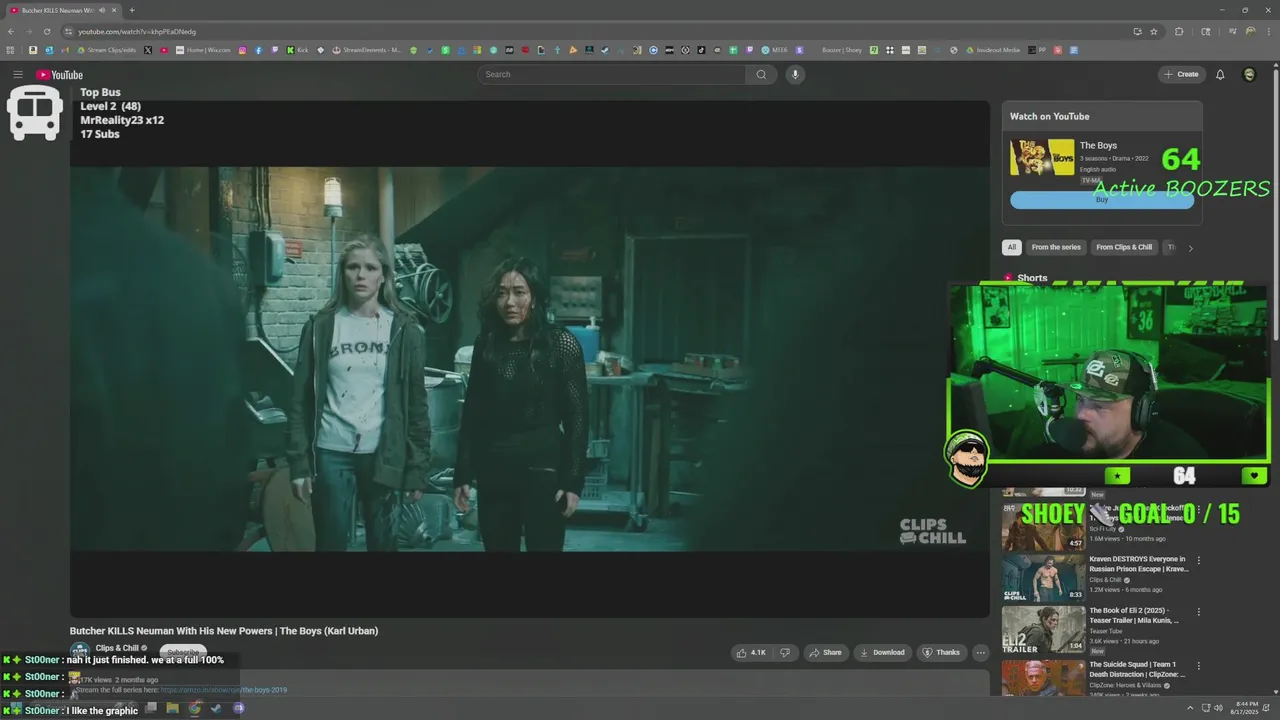
Task: Open the Boozer | Shoey bookmark
Action: point(842,50)
